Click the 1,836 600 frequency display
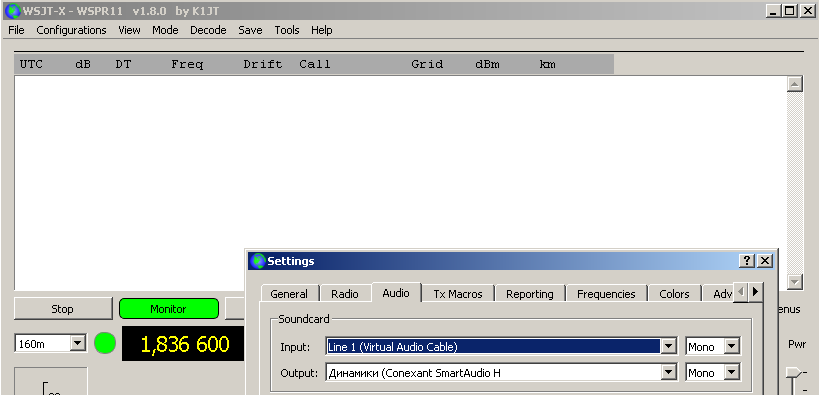819x395 pixels. 184,344
